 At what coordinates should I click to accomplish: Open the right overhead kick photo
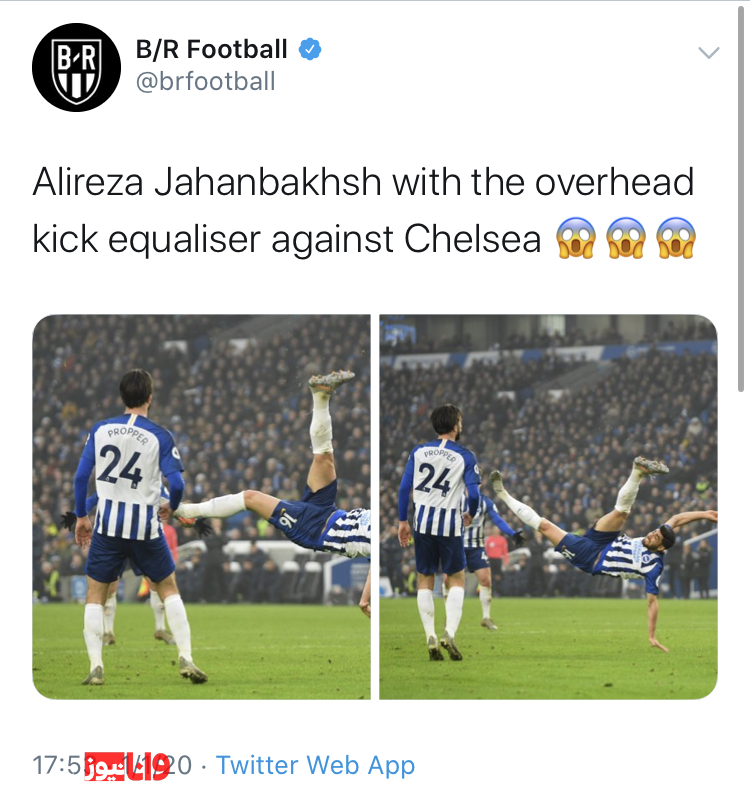548,507
